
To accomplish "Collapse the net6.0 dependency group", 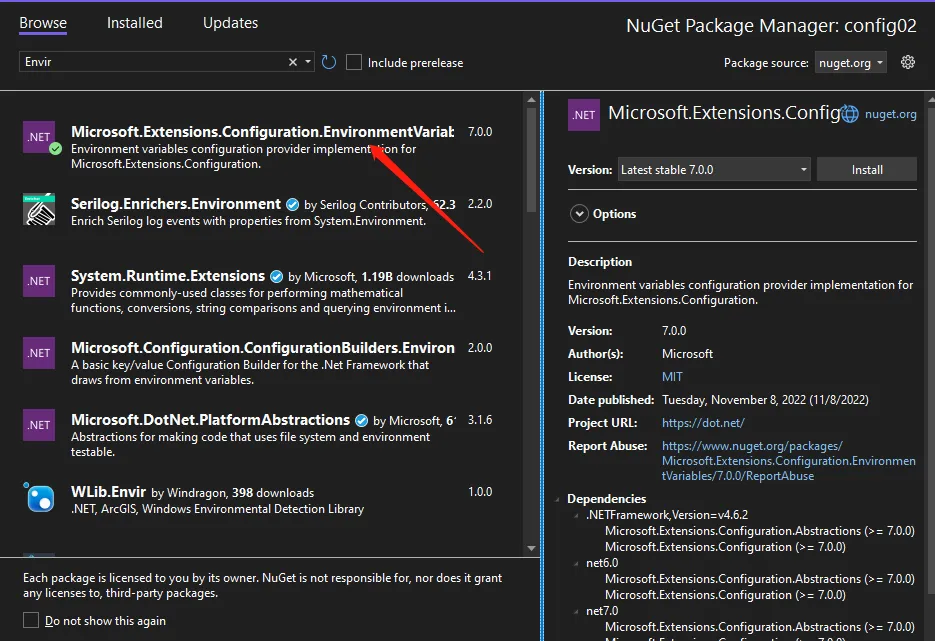I will click(x=576, y=563).
